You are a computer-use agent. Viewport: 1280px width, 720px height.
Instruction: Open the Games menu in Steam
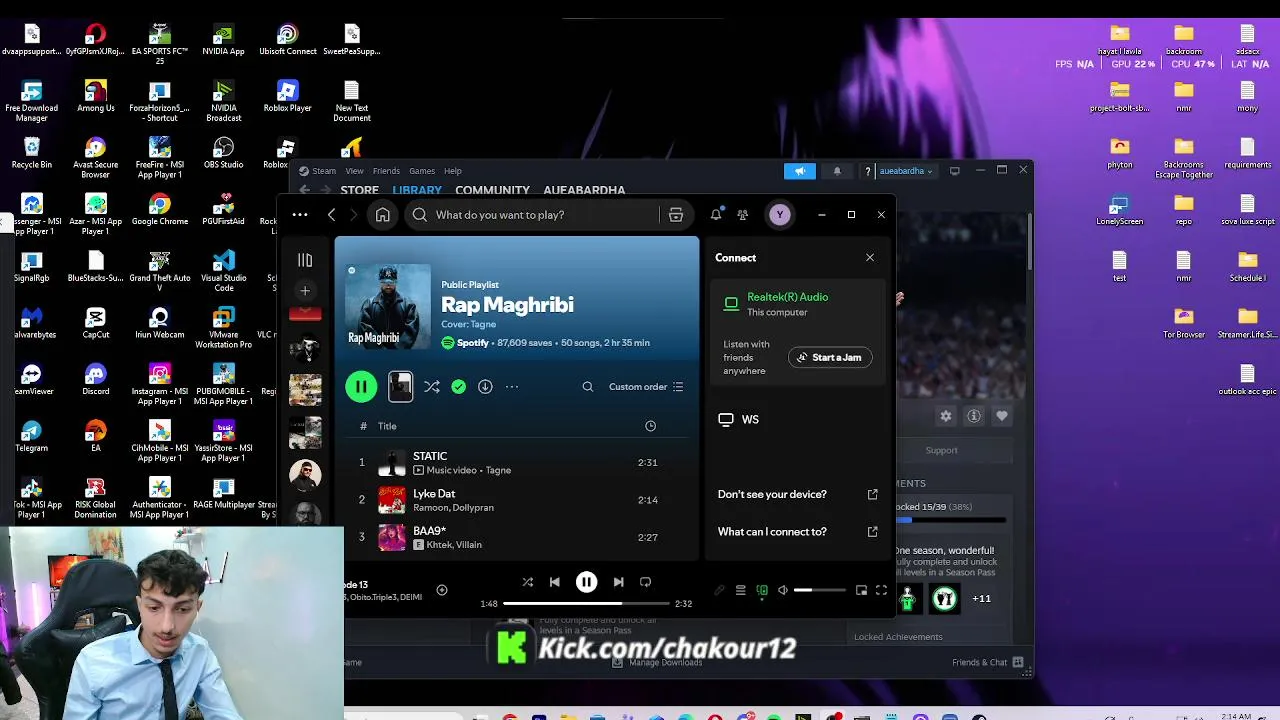(422, 171)
